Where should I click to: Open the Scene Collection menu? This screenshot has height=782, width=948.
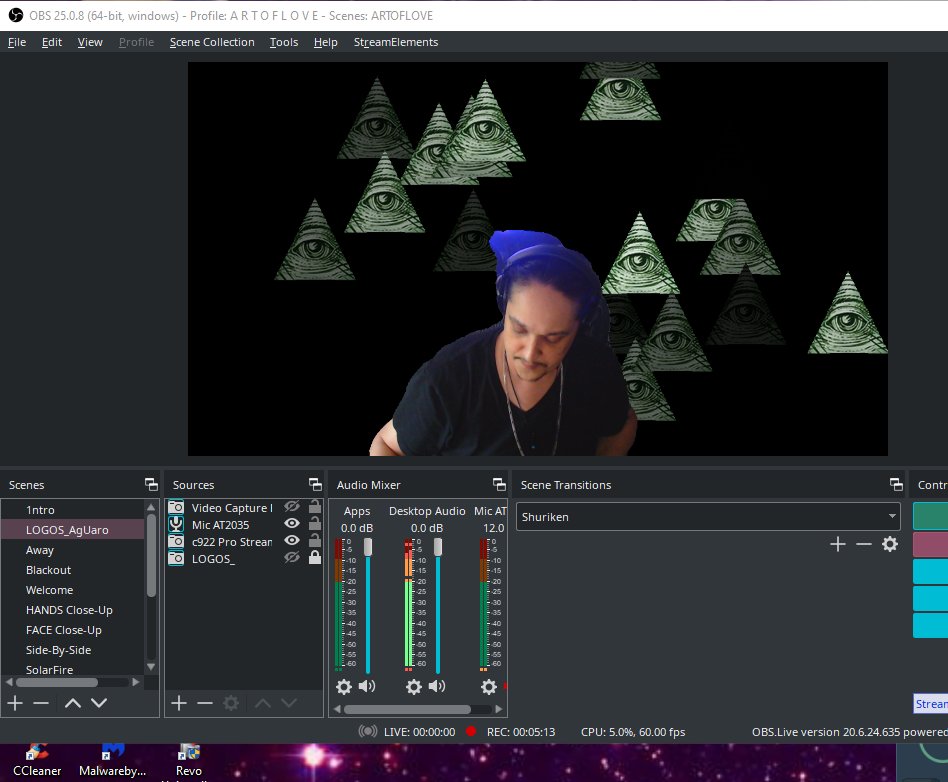(x=212, y=42)
